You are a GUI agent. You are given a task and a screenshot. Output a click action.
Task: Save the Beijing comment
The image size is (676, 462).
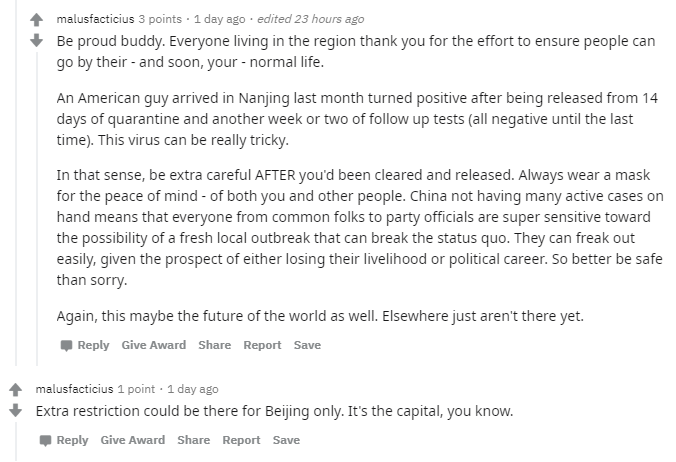(x=286, y=440)
